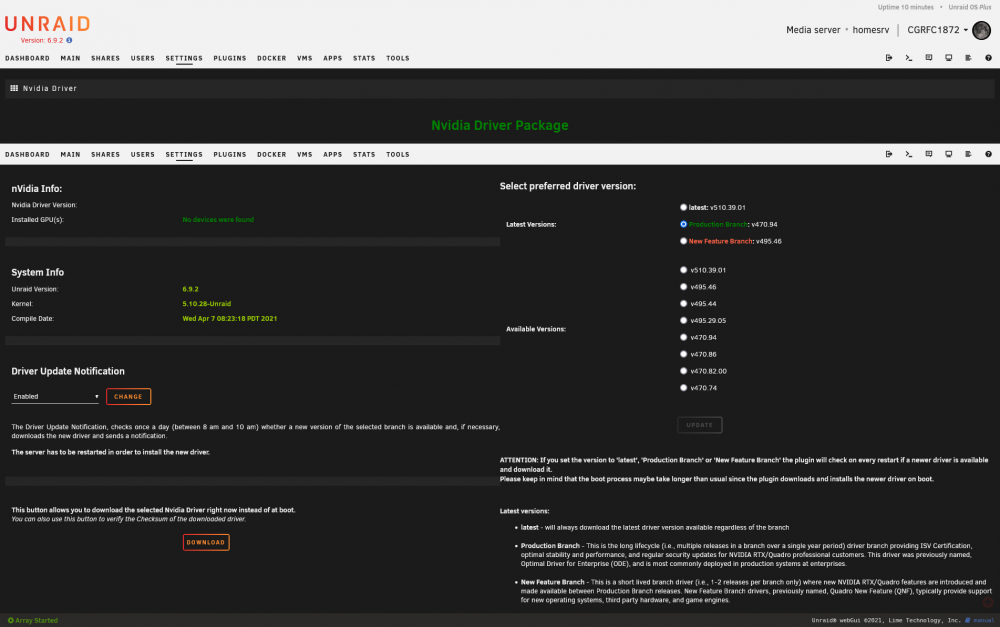Go to DOCKER in the Unraid header menu

272,58
